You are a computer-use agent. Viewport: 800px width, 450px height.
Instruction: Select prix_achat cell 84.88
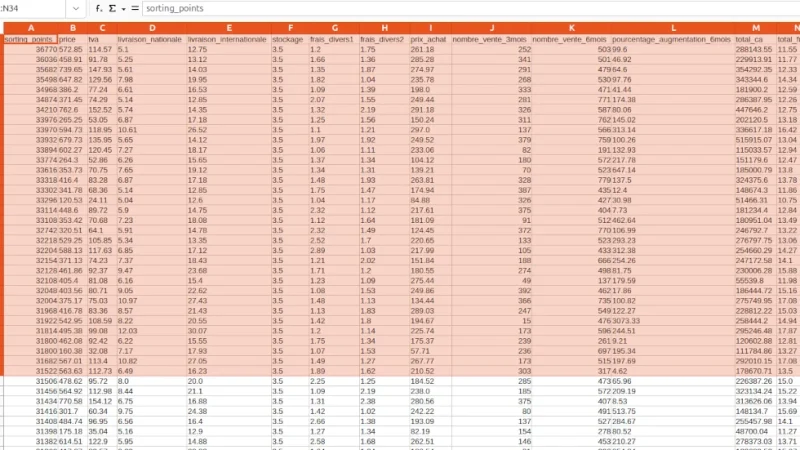(430, 200)
